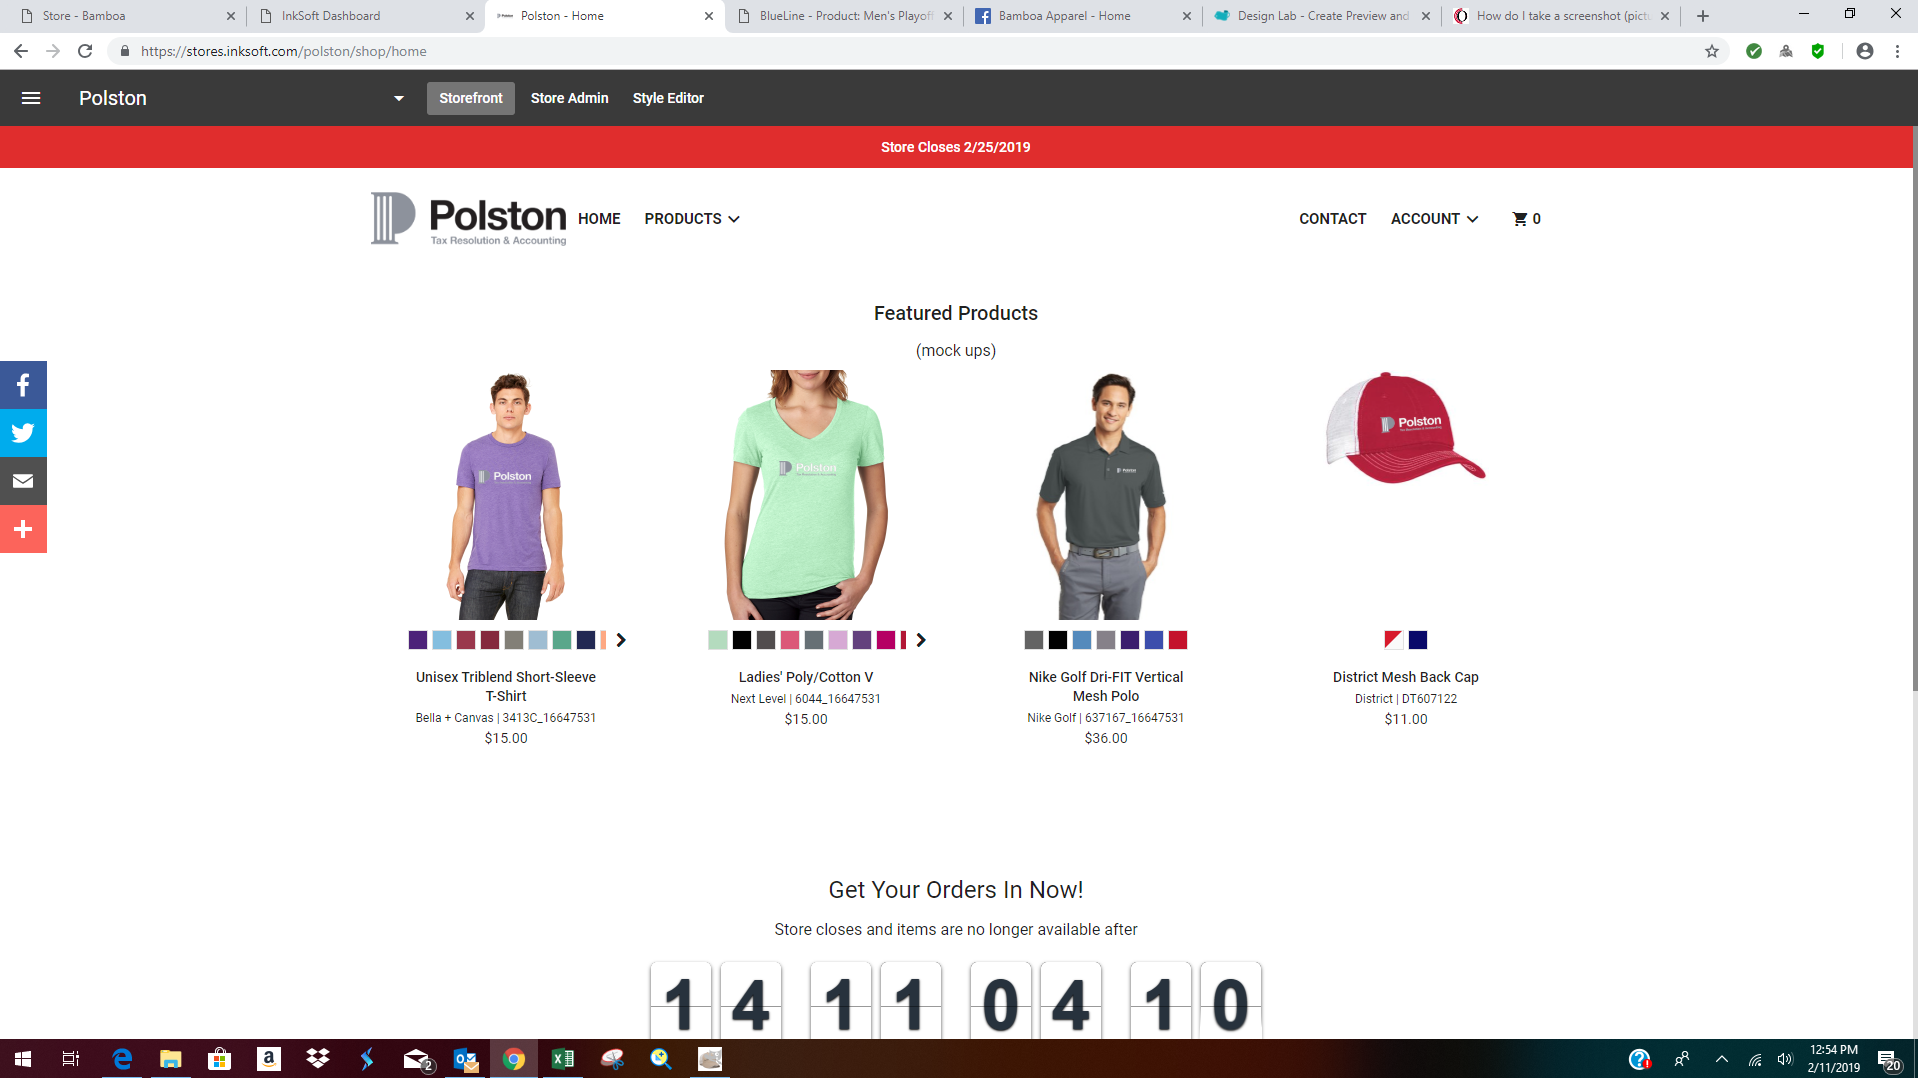Show more colors for Ladies' Poly/Cotton V
The width and height of the screenshot is (1918, 1078).
921,640
